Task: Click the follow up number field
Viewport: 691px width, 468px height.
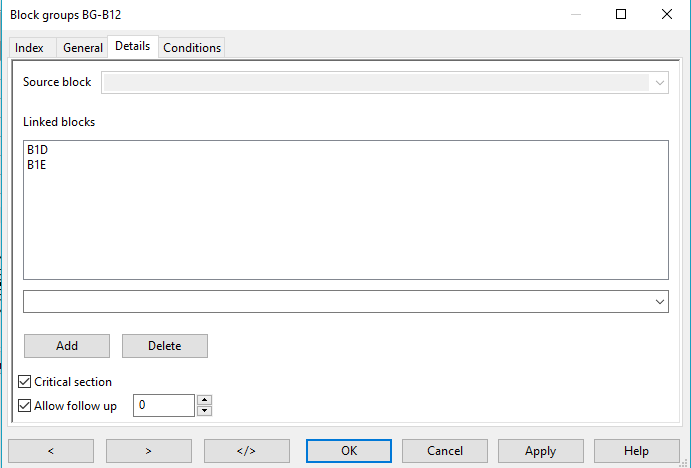Action: tap(163, 405)
